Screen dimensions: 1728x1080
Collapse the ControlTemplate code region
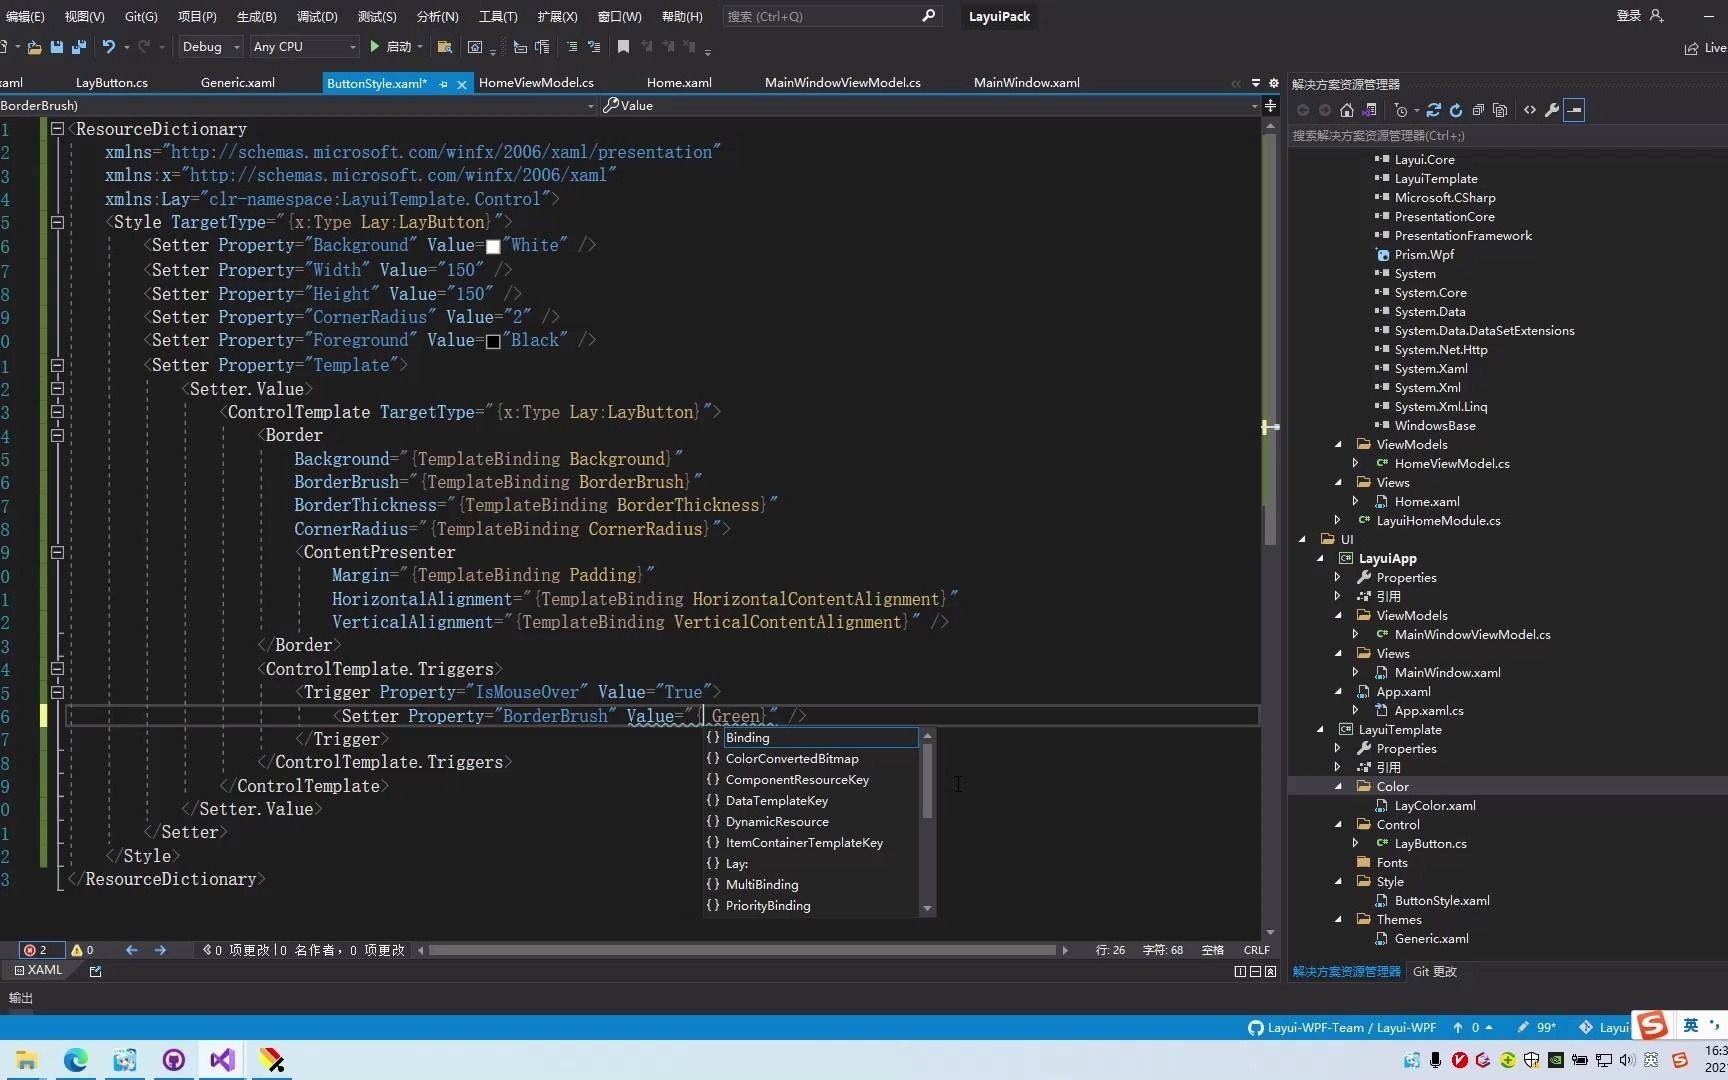pos(57,412)
